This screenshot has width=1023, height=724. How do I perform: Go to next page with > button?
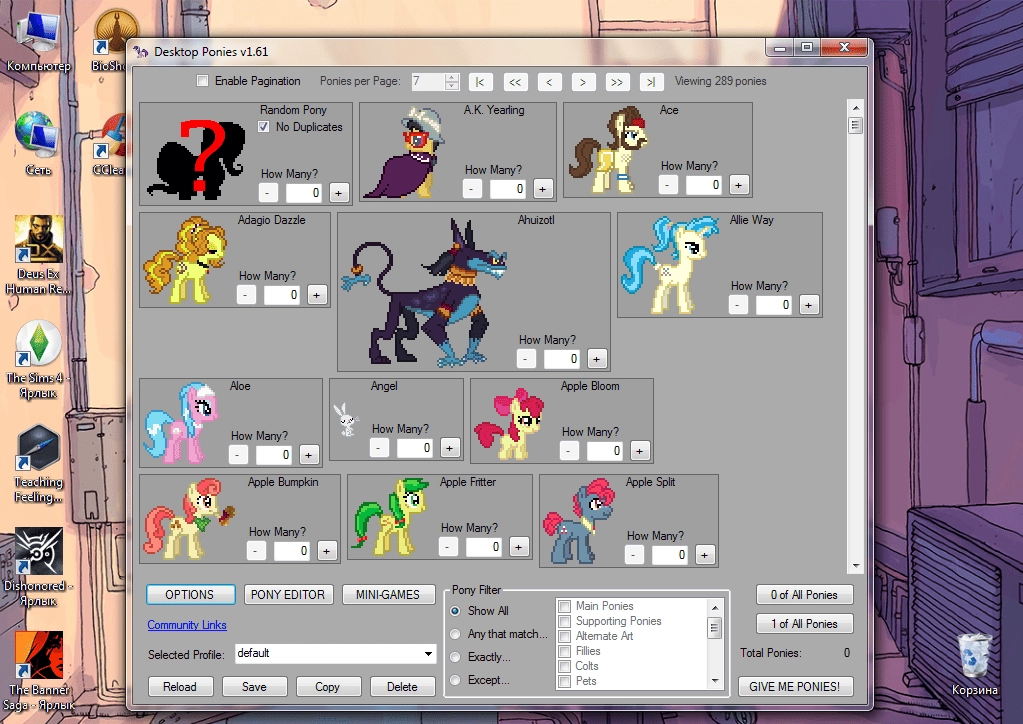583,82
